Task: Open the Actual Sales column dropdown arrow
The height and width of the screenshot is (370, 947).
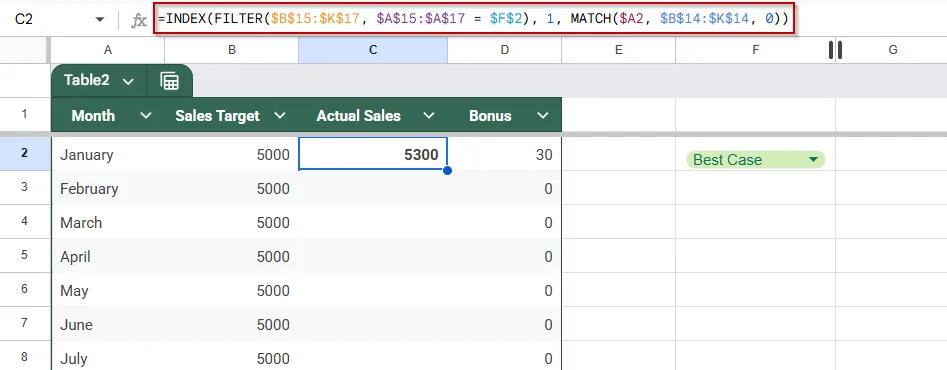Action: [x=429, y=116]
